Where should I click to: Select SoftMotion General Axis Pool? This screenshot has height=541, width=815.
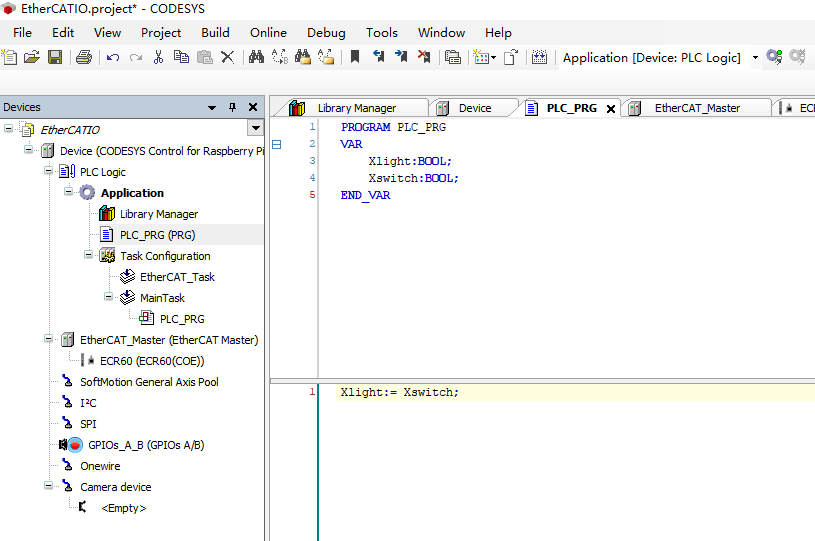pyautogui.click(x=149, y=382)
